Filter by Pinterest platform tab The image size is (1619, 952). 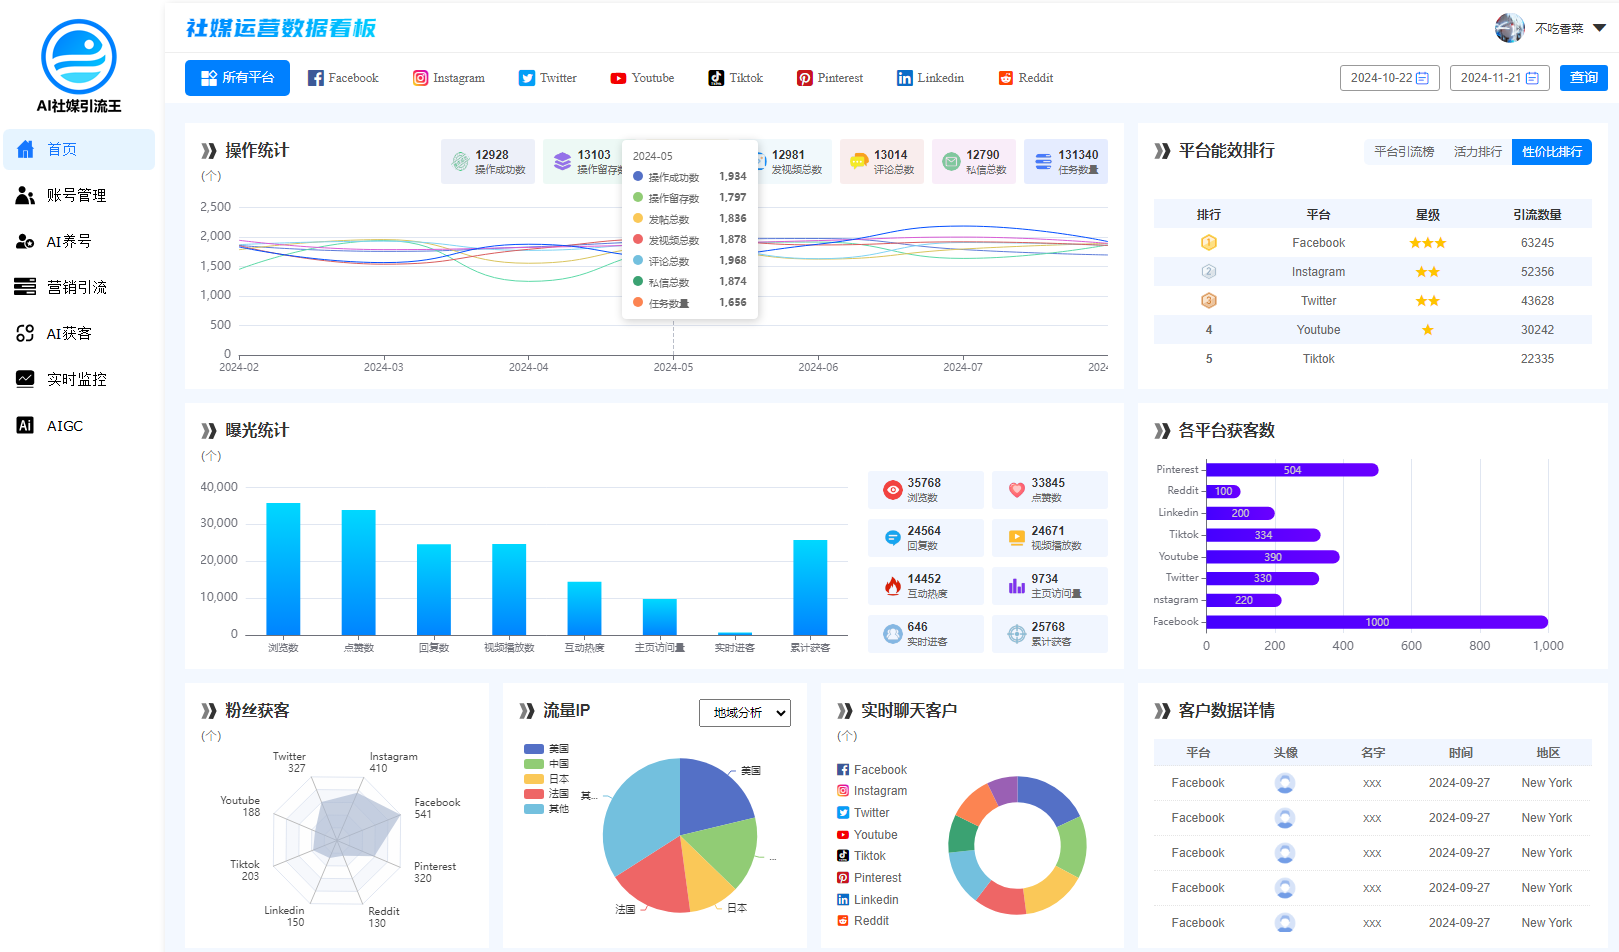[x=830, y=78]
